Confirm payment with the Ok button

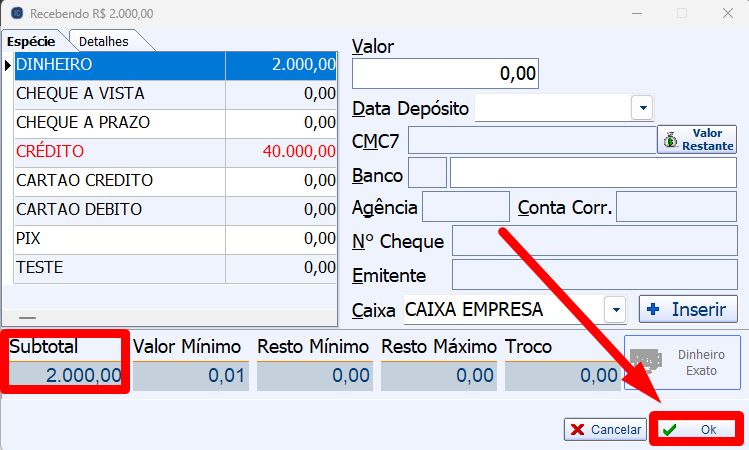[696, 429]
